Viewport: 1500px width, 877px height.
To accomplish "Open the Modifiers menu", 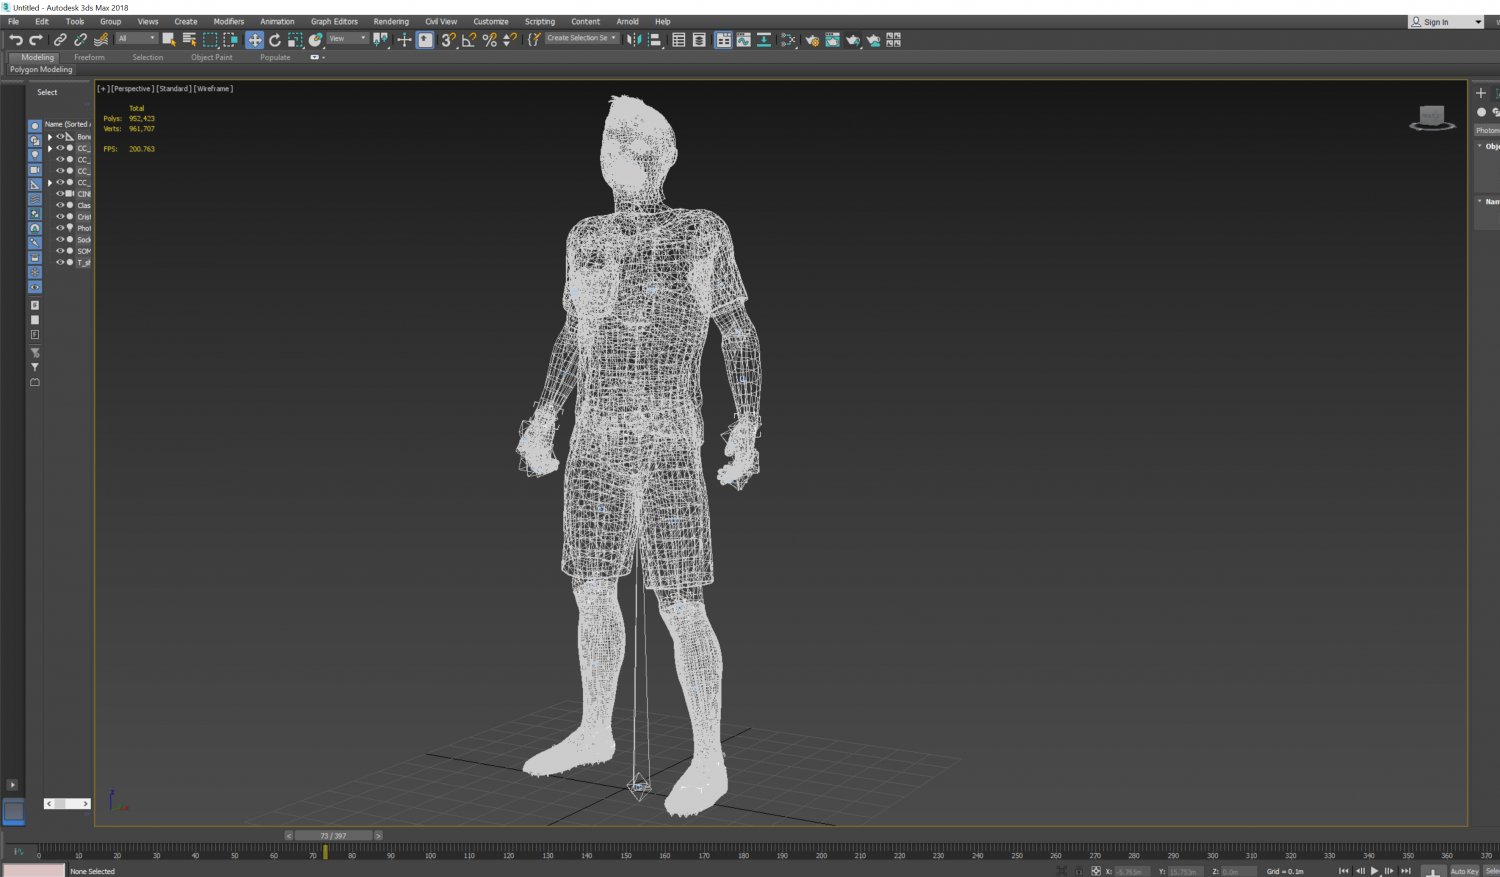I will (x=228, y=21).
